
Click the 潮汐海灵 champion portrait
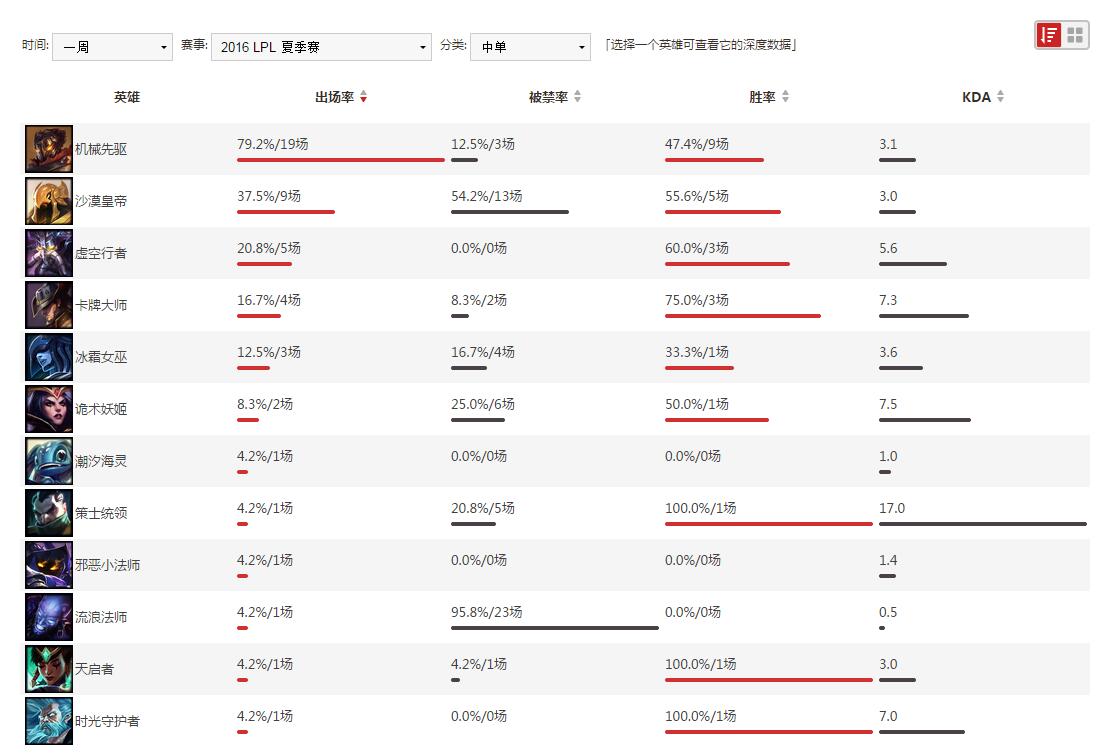(48, 460)
